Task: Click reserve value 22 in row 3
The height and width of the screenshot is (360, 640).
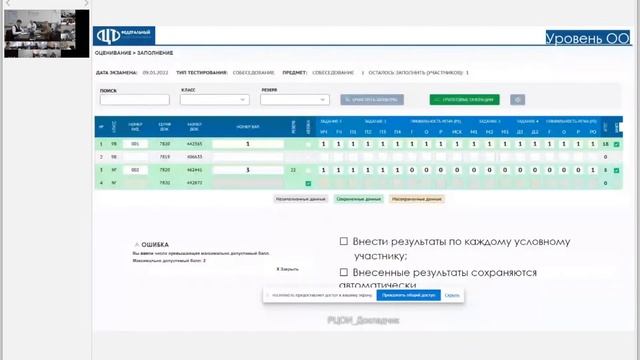Action: click(293, 170)
